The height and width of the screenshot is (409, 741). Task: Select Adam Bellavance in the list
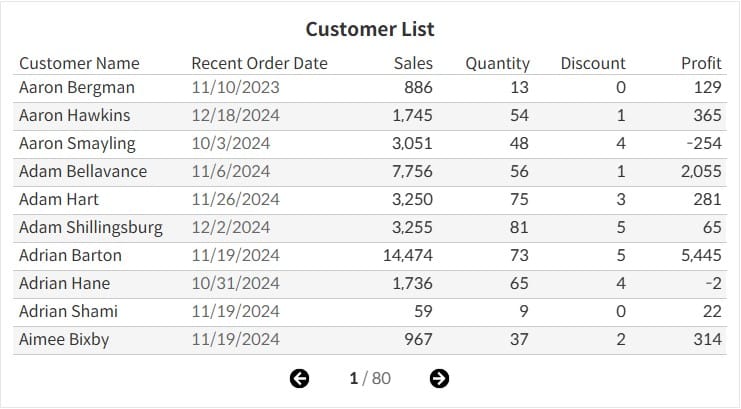point(83,171)
